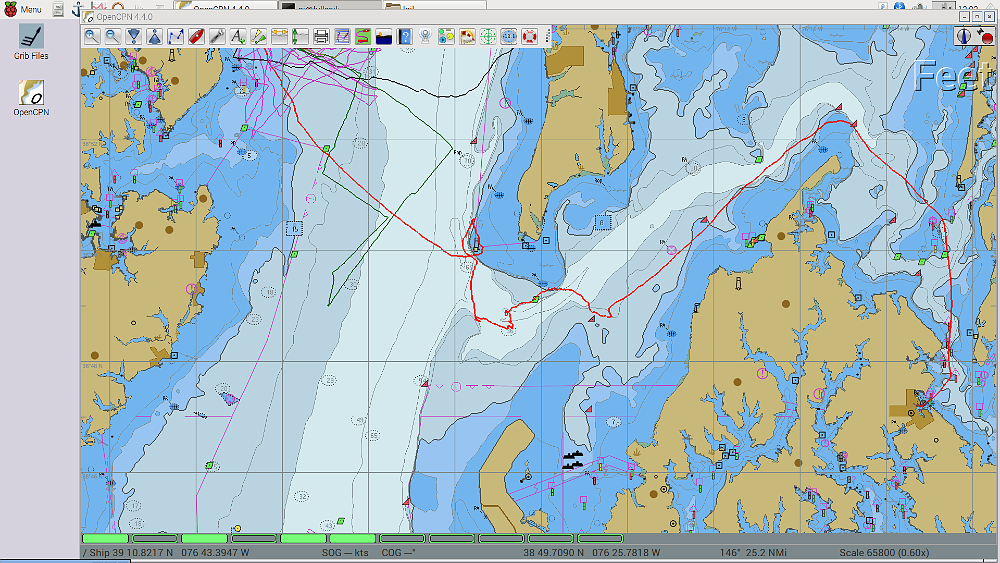Open the Route and Mark Manager
This screenshot has height=563, width=1000.
point(342,37)
